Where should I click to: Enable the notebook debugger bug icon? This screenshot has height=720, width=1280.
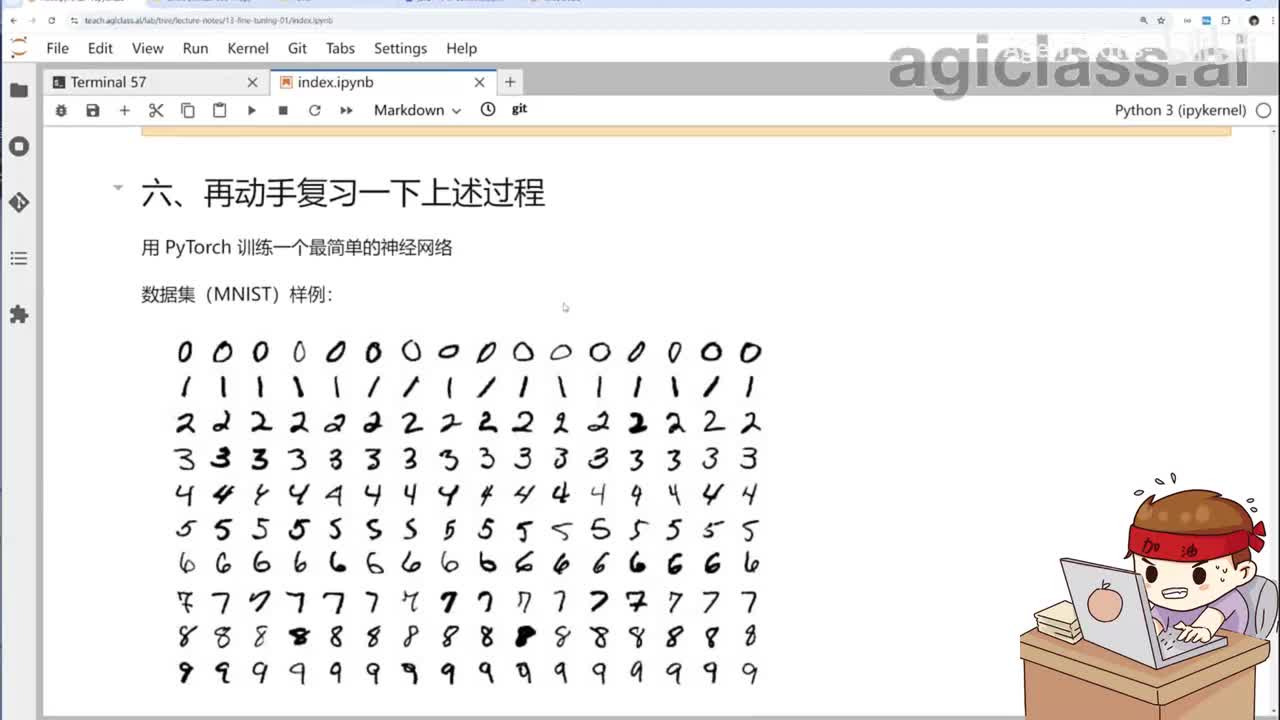(61, 110)
